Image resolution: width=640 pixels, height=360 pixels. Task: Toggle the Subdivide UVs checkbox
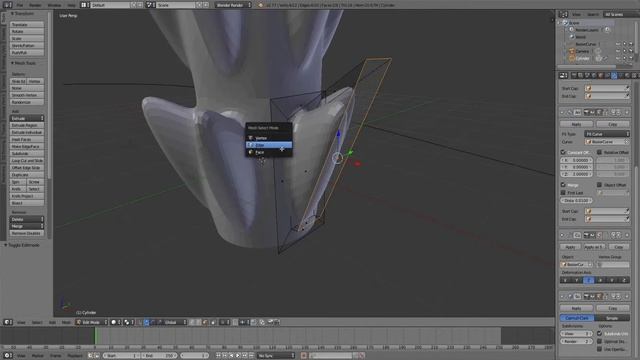coord(599,333)
